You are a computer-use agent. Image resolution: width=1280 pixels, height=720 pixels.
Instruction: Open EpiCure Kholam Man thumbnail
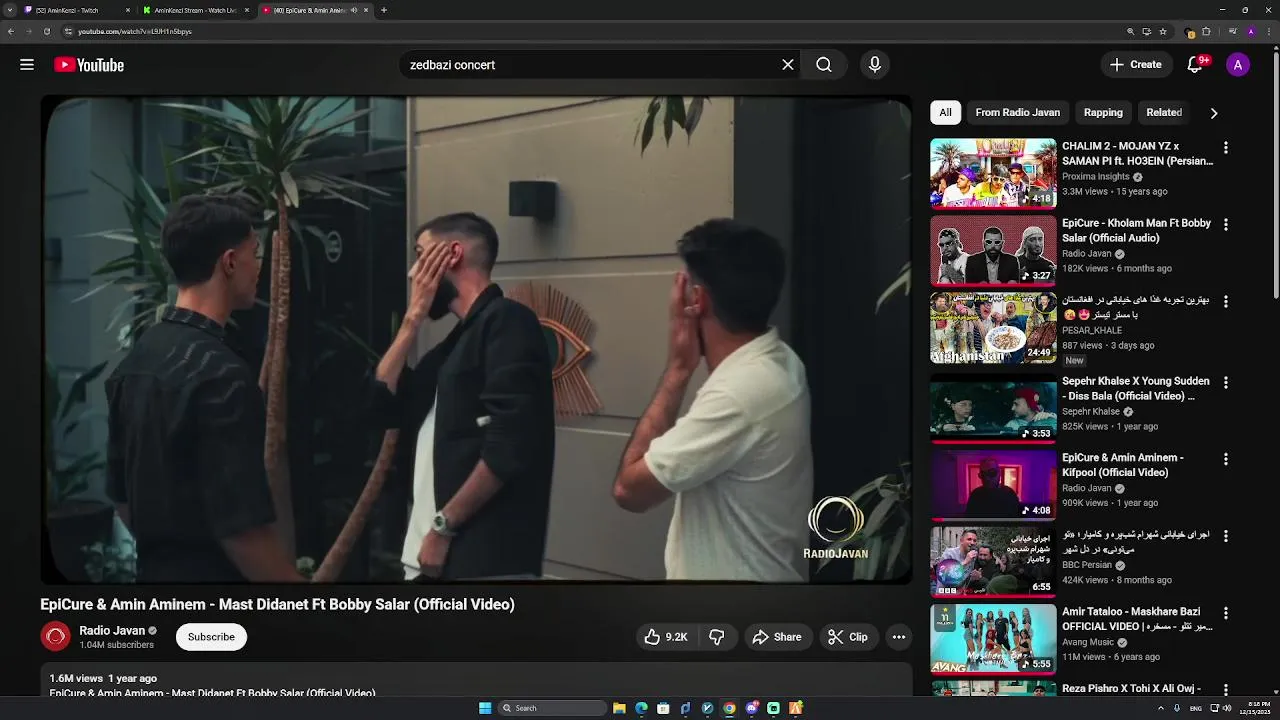(x=993, y=250)
